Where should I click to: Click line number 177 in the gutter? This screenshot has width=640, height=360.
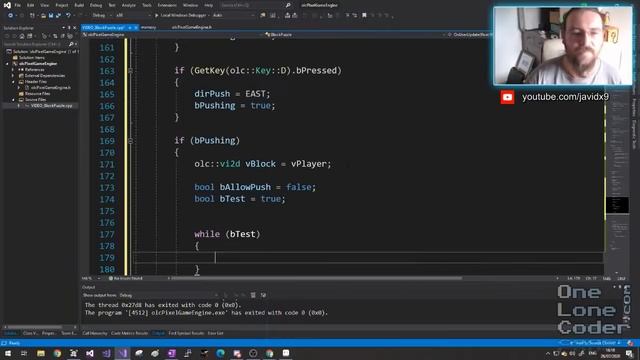click(107, 234)
